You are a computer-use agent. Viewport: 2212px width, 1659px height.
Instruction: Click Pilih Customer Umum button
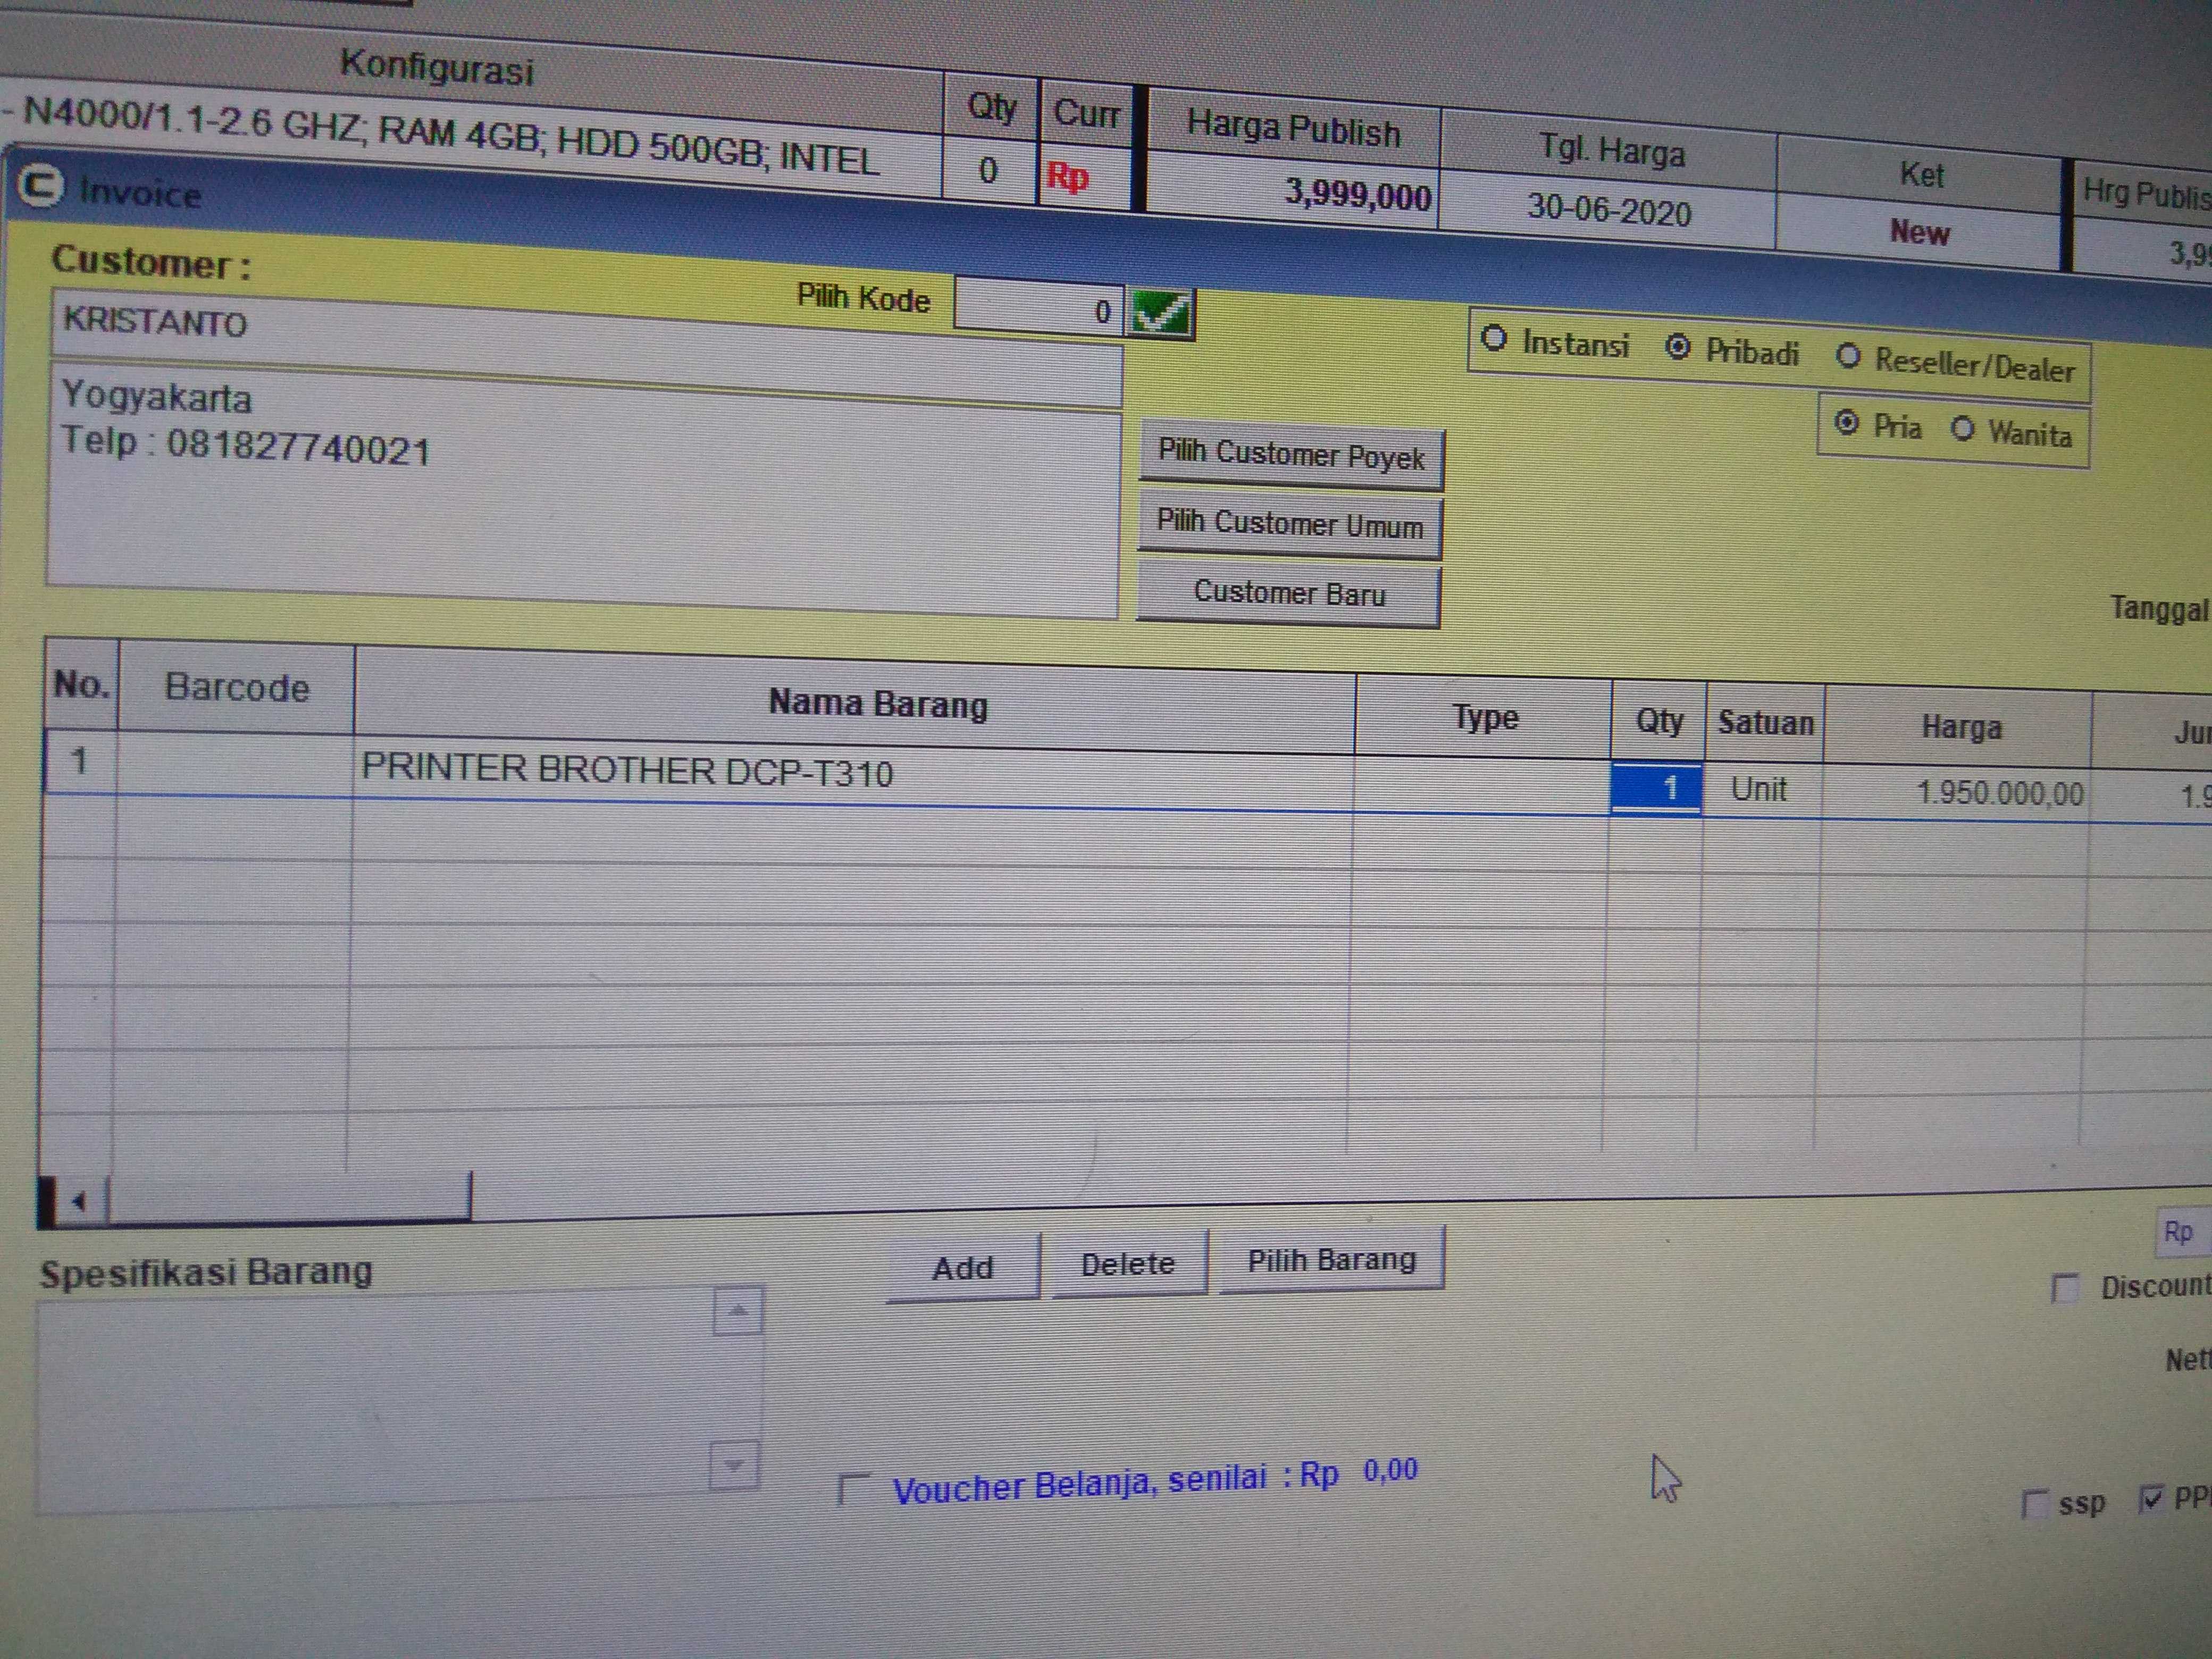click(x=1289, y=524)
